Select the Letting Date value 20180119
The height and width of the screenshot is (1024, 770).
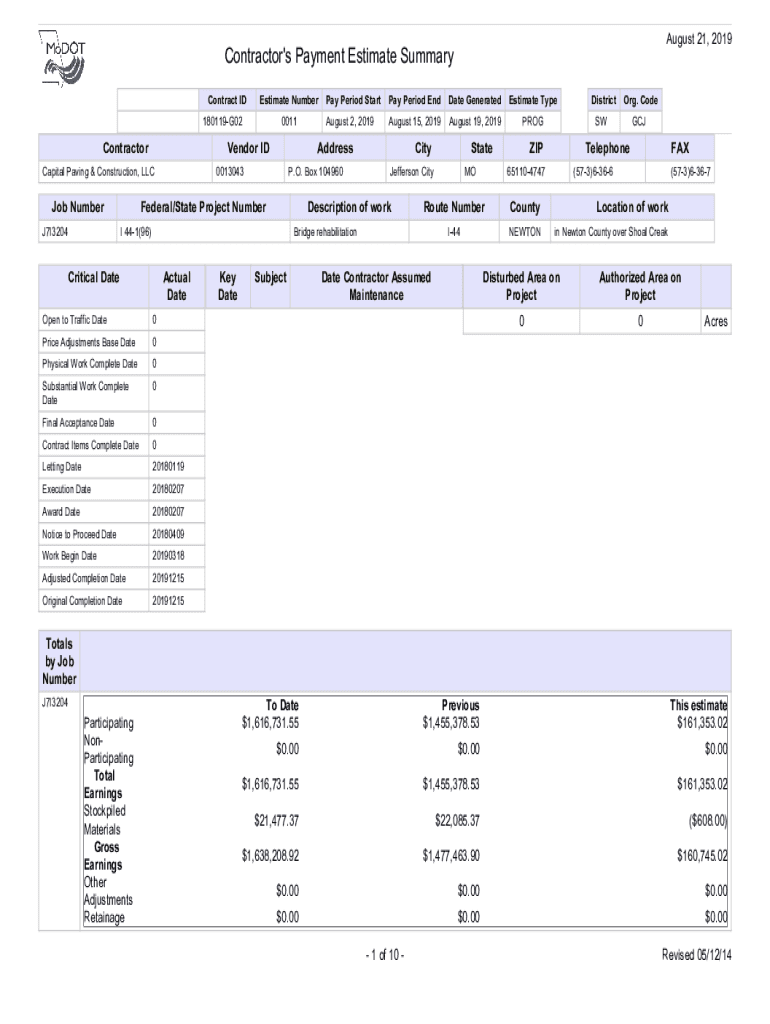[167, 466]
